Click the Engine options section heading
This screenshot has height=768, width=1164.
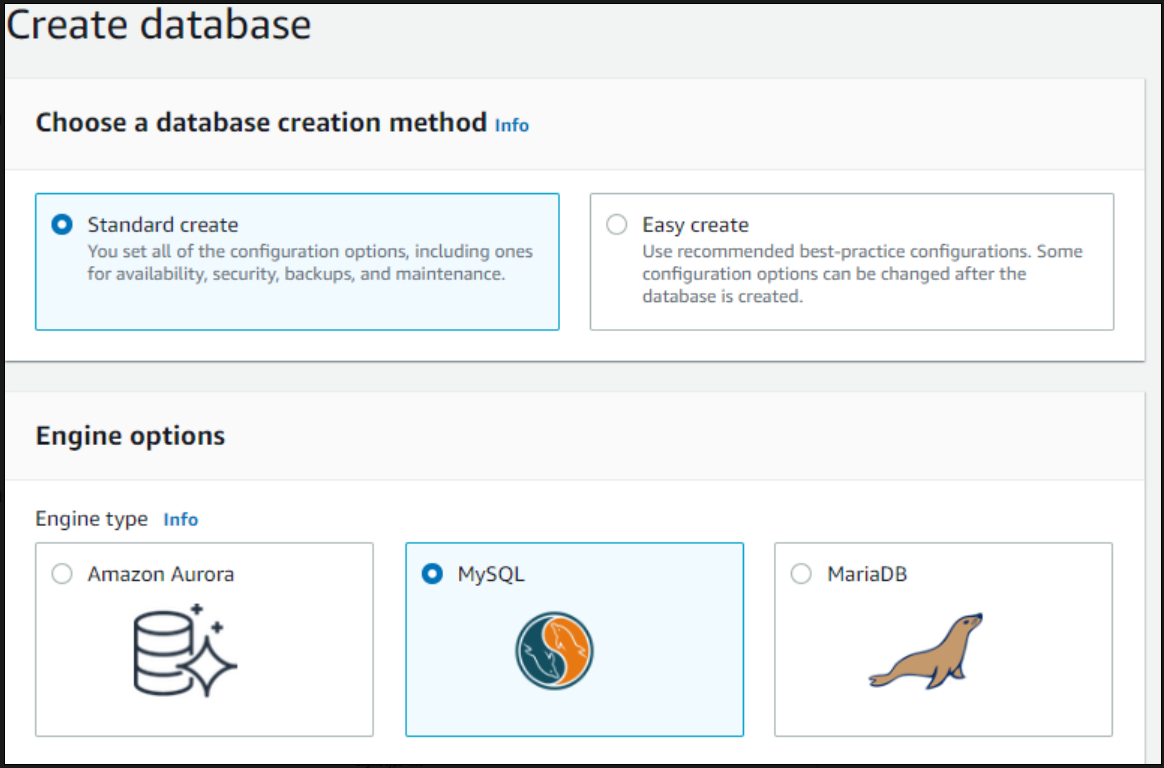coord(130,436)
